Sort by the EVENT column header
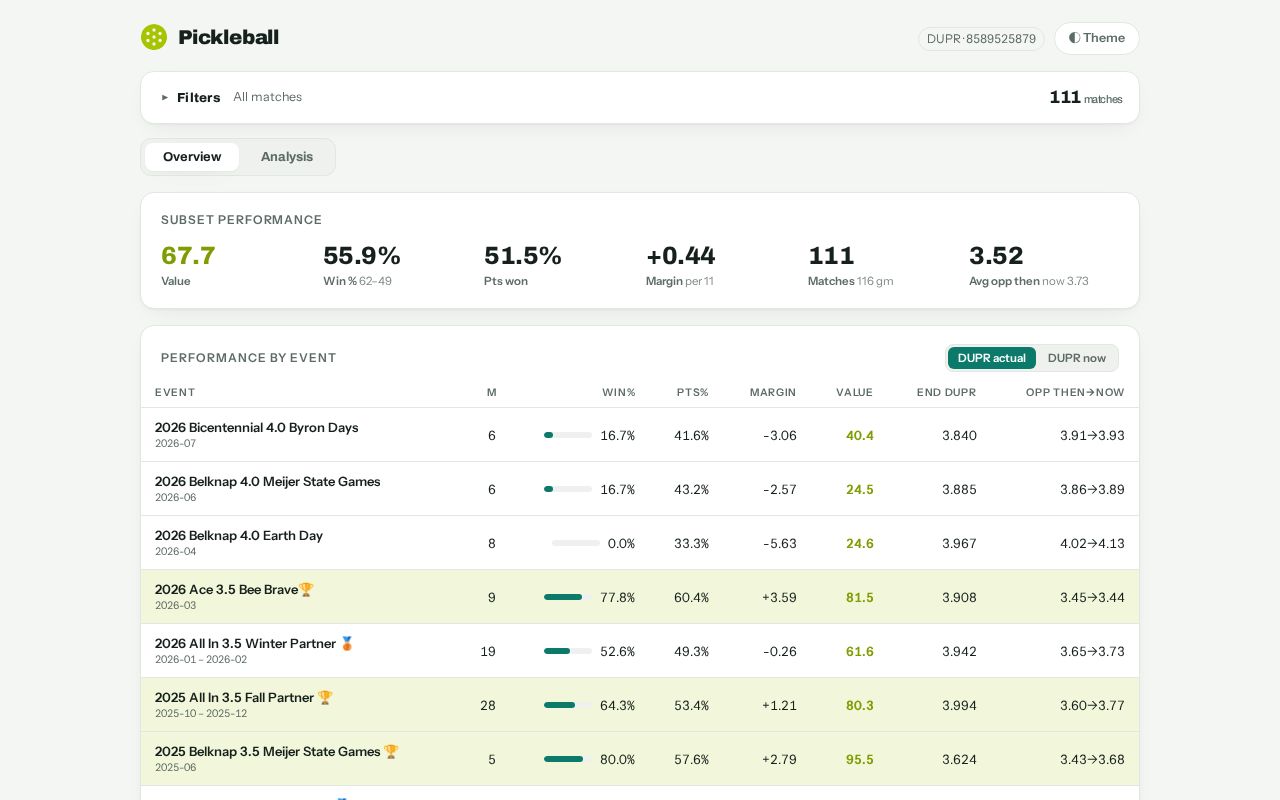The image size is (1280, 800). (175, 393)
